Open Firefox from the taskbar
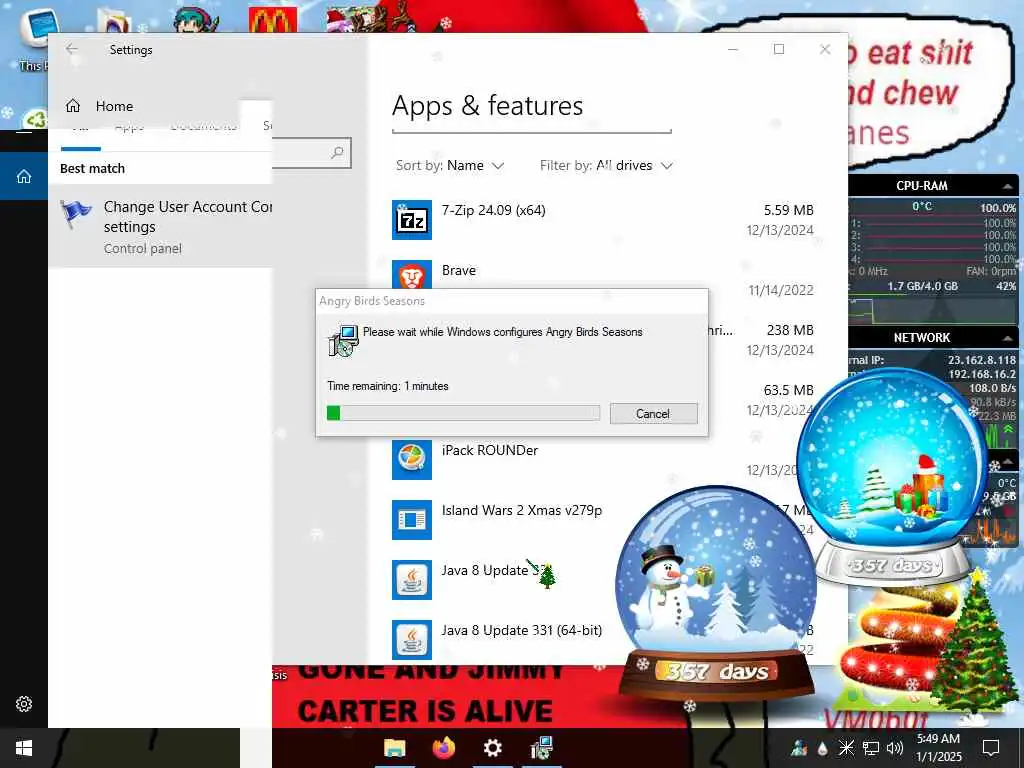Image resolution: width=1024 pixels, height=768 pixels. [x=444, y=748]
